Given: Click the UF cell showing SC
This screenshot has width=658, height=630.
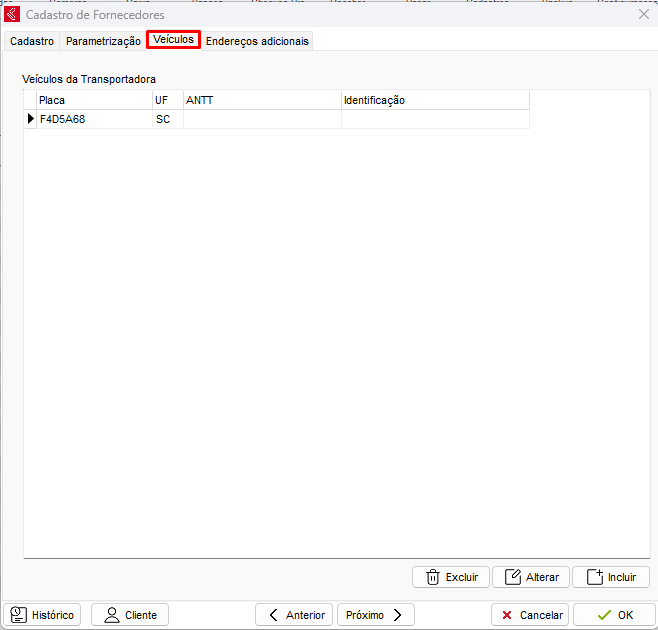Looking at the screenshot, I should click(164, 119).
